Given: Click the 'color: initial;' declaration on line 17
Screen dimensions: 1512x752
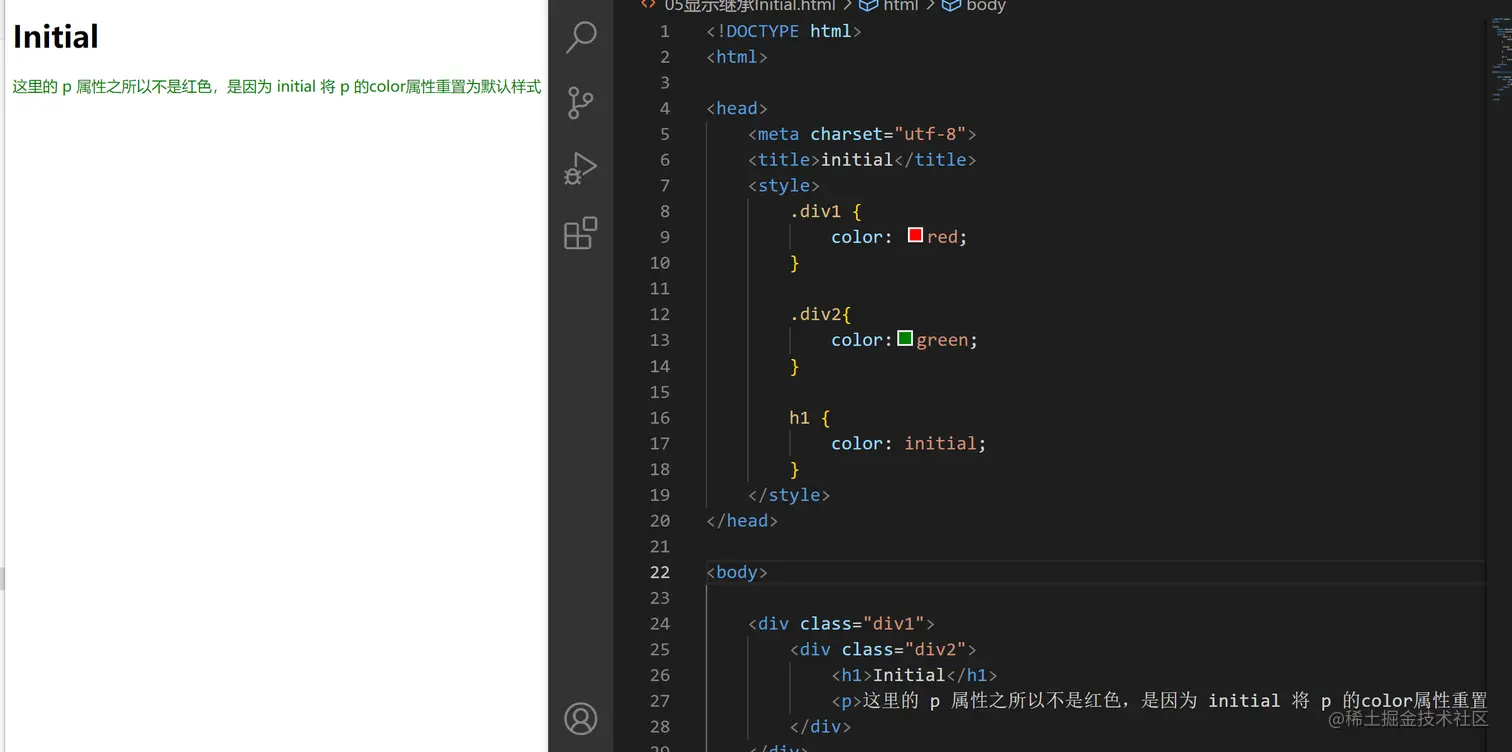Looking at the screenshot, I should (909, 443).
